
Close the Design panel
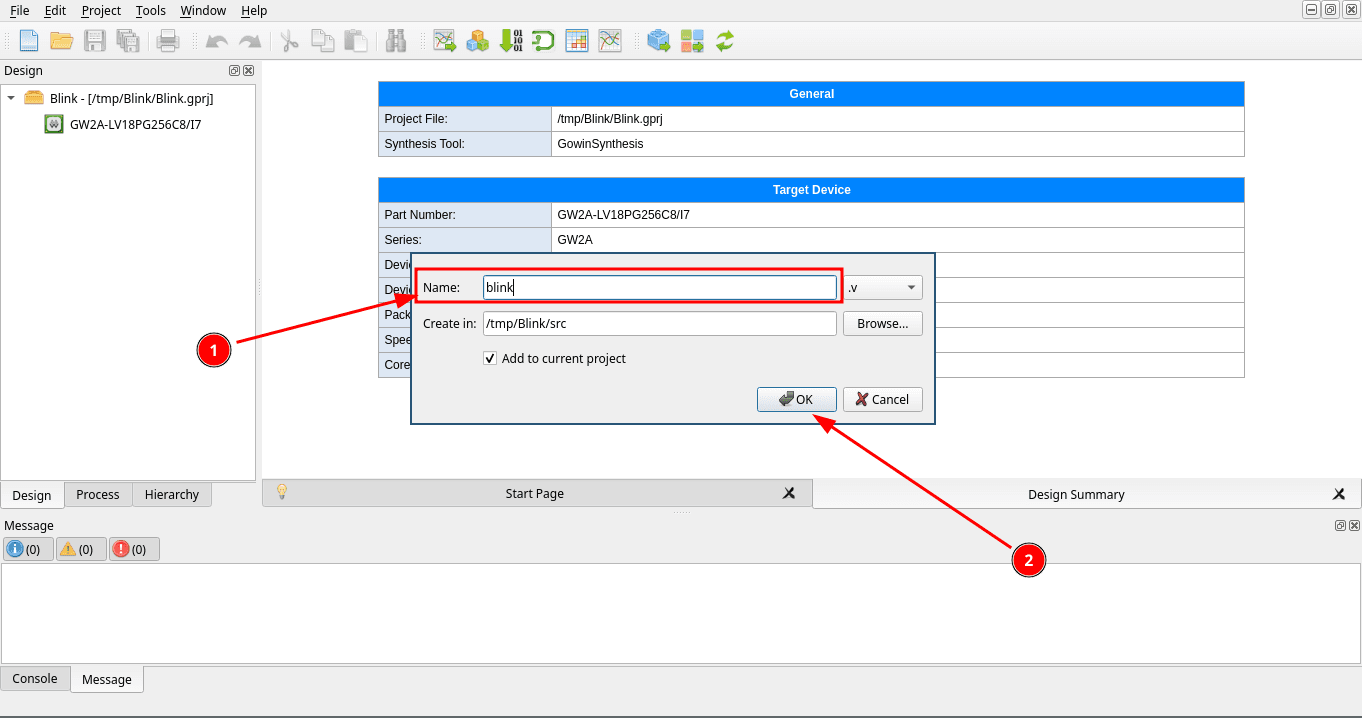pos(248,71)
